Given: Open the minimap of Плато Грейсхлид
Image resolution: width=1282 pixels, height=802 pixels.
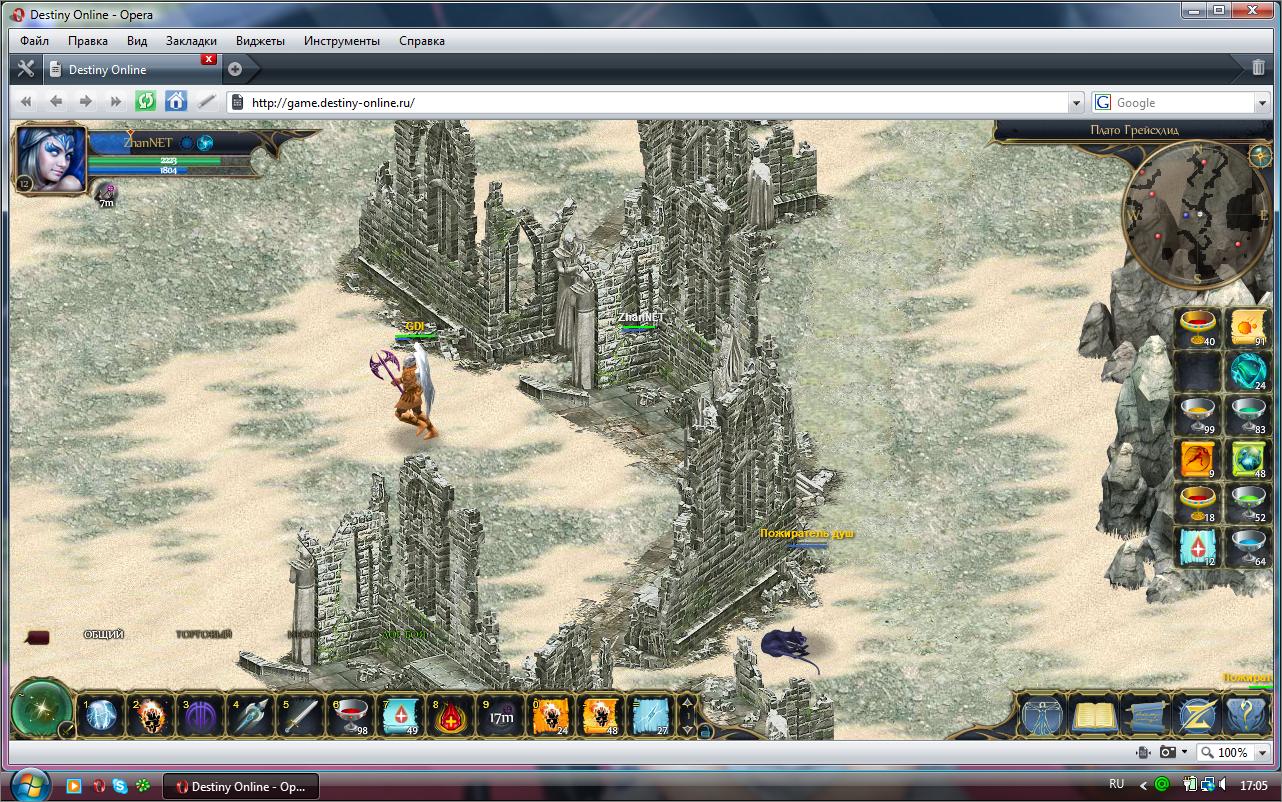Looking at the screenshot, I should tap(1197, 215).
